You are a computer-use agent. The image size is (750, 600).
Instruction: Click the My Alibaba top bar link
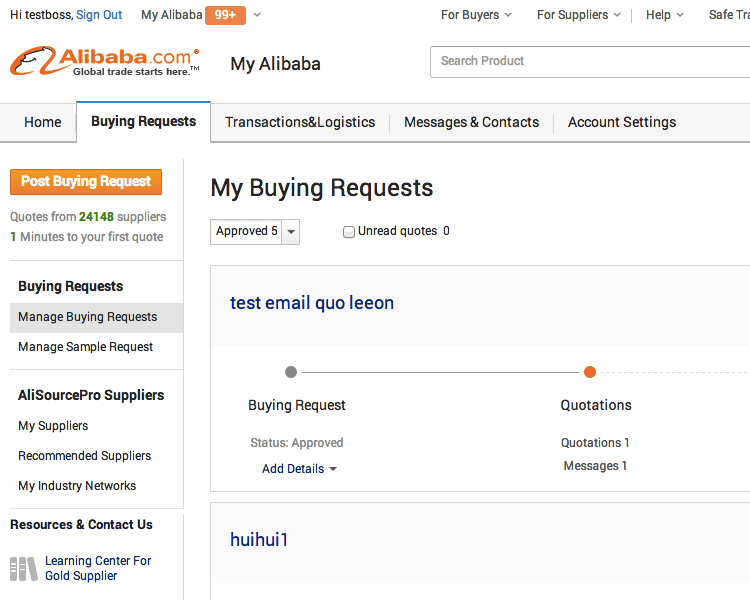coord(172,15)
